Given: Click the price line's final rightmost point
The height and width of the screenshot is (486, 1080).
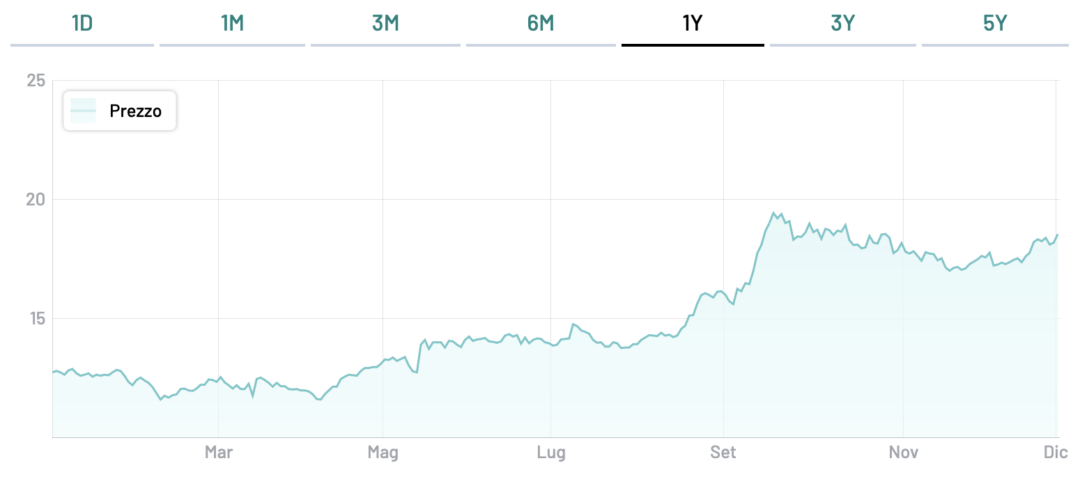Looking at the screenshot, I should point(1057,235).
